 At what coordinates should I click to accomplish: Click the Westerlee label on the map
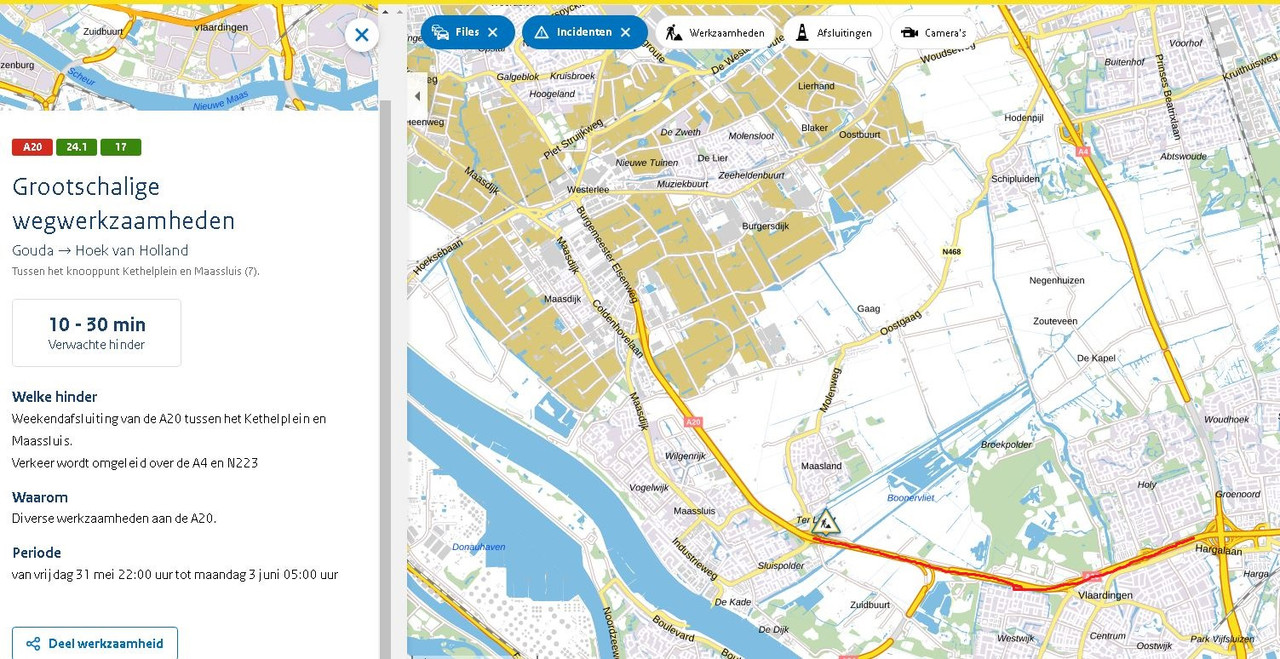[x=588, y=189]
